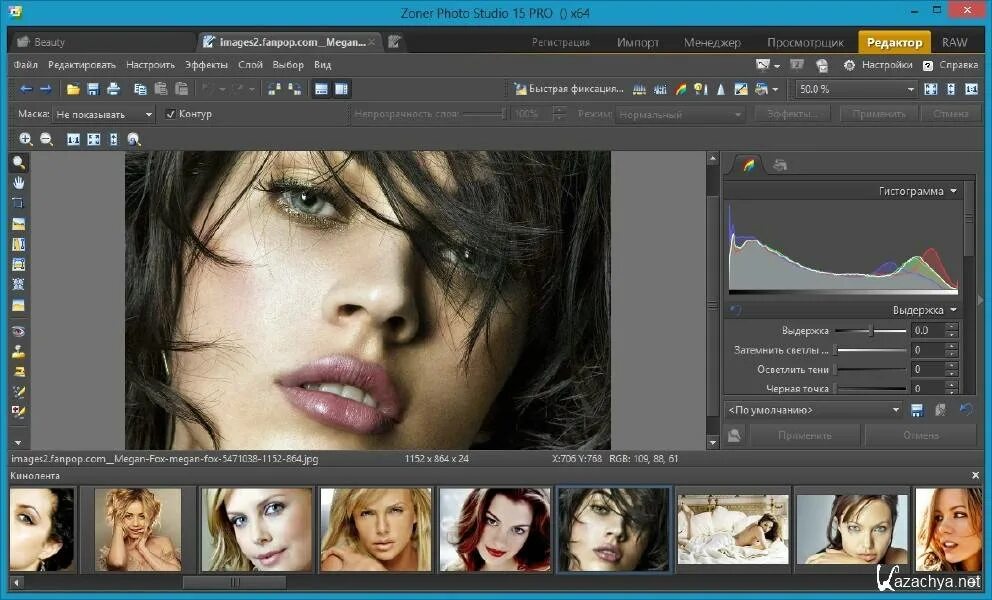The height and width of the screenshot is (600, 992).
Task: Click the filmstrip horizontal scrollbar thumb
Action: [234, 582]
